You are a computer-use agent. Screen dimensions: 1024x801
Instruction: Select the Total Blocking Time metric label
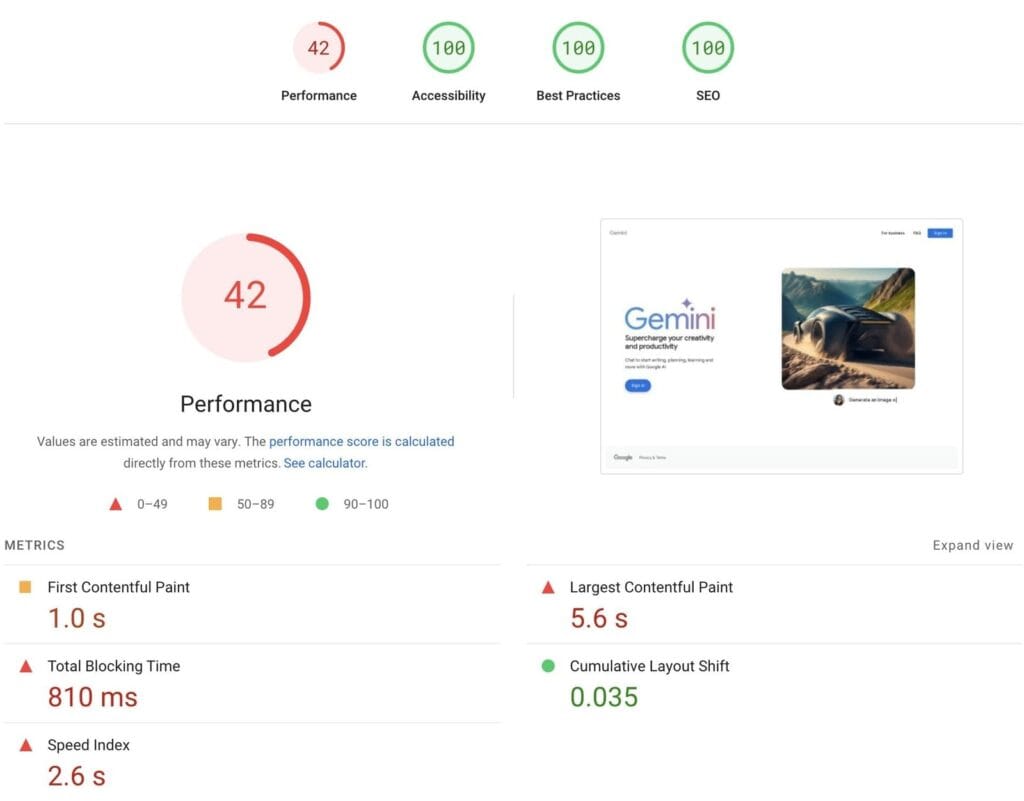coord(114,666)
